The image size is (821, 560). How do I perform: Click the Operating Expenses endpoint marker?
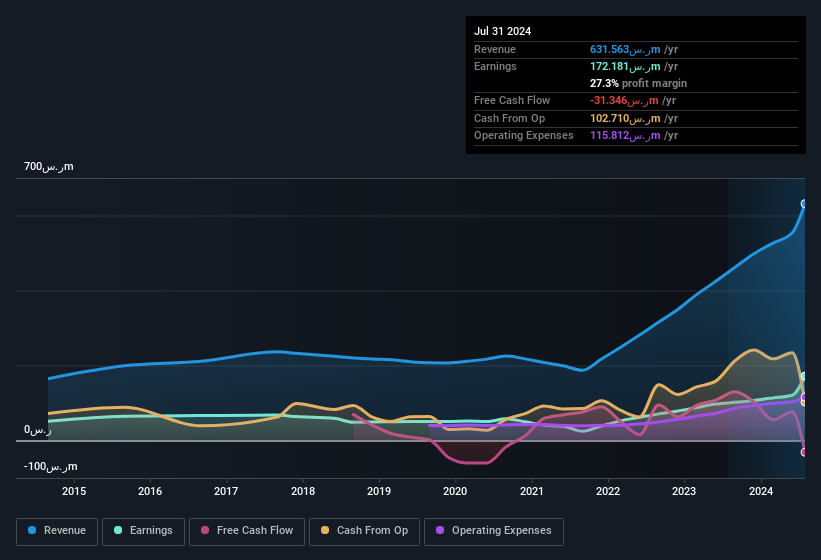804,397
